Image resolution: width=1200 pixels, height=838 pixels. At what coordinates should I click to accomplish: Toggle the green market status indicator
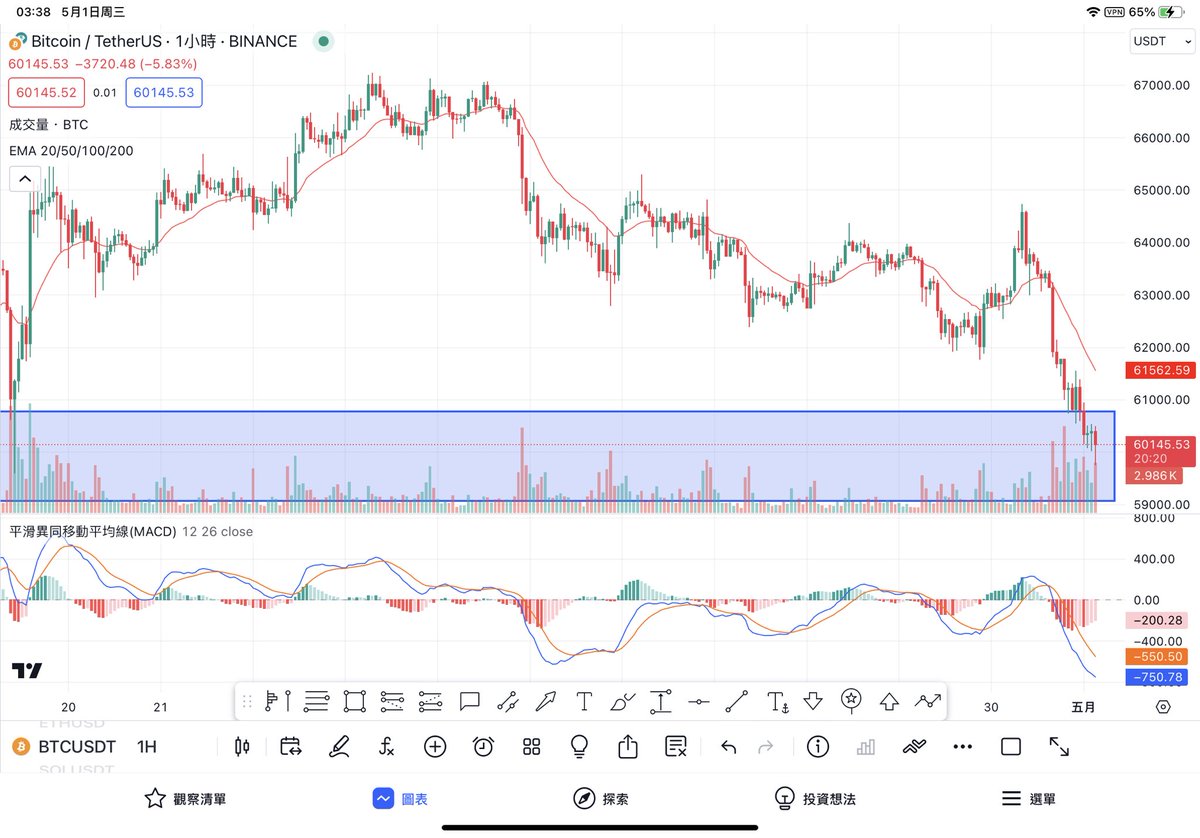(323, 42)
